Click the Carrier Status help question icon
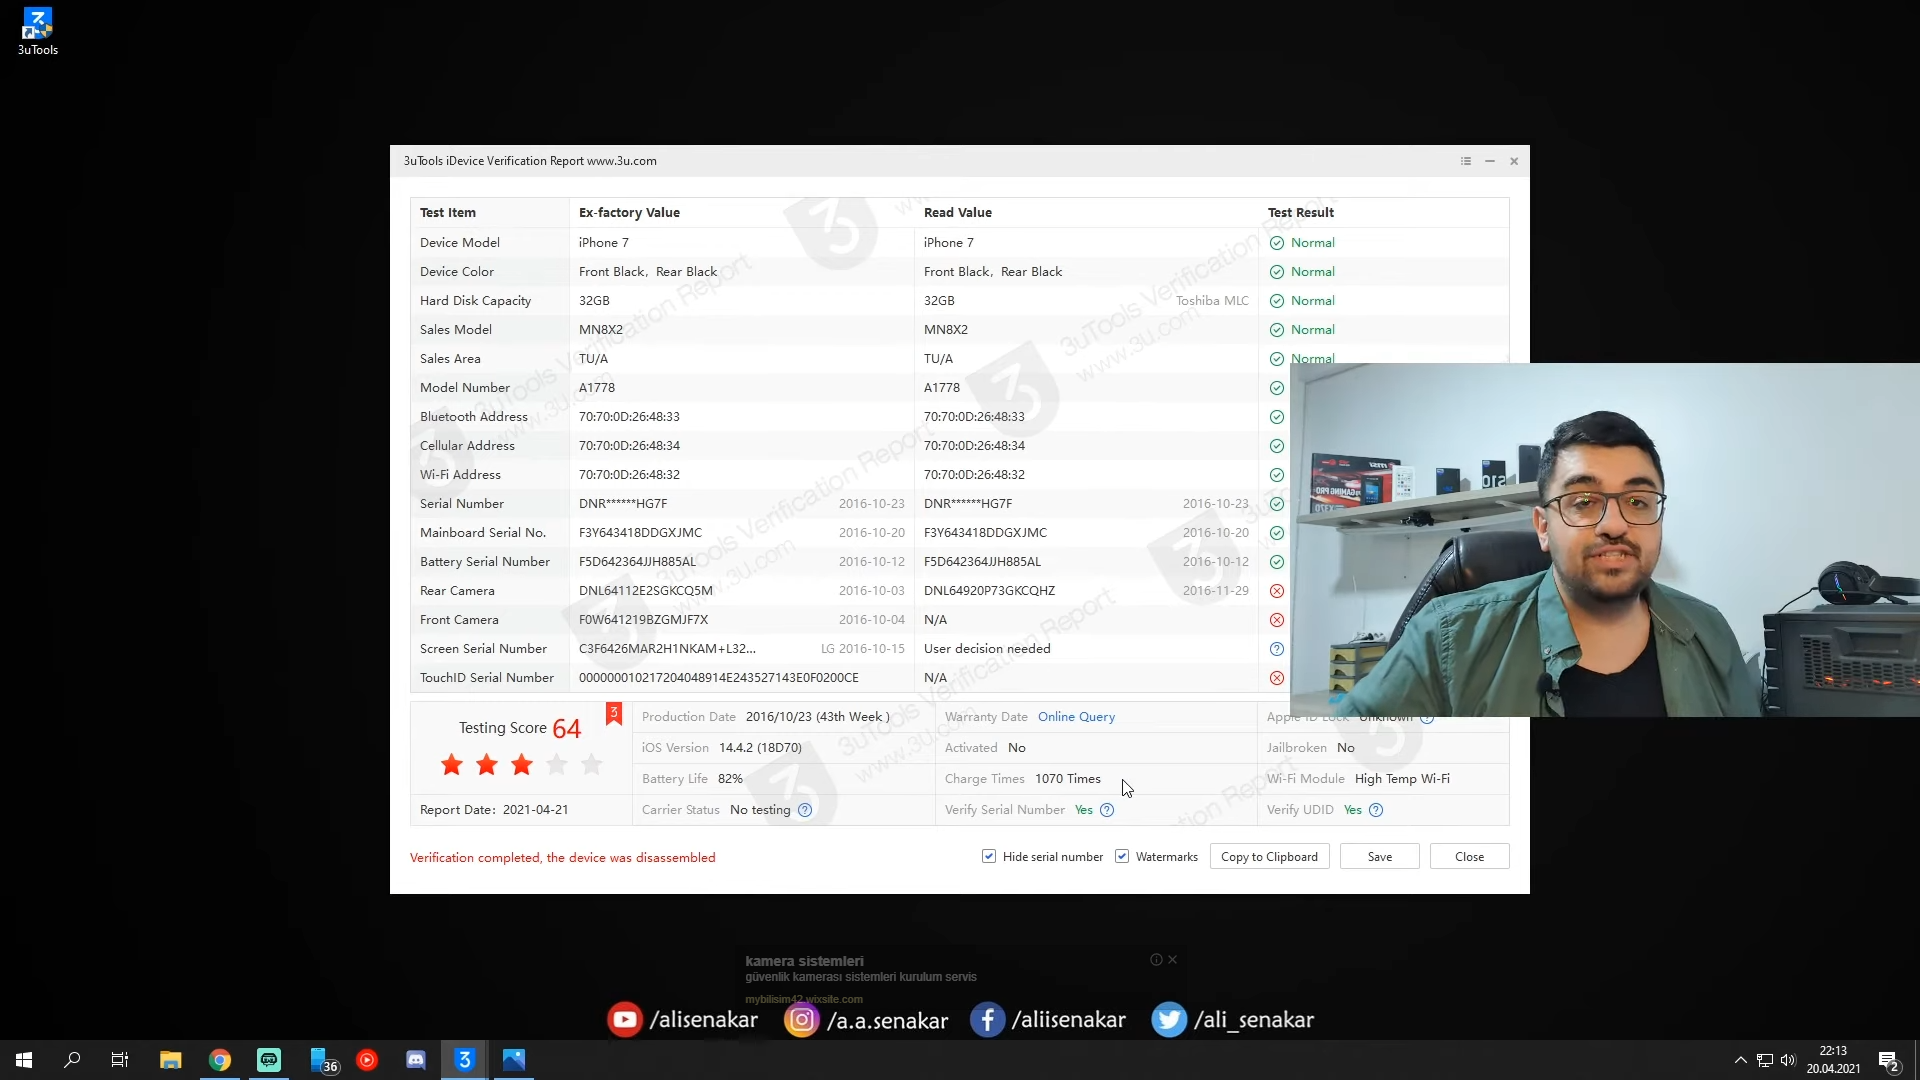This screenshot has width=1920, height=1080. (805, 810)
